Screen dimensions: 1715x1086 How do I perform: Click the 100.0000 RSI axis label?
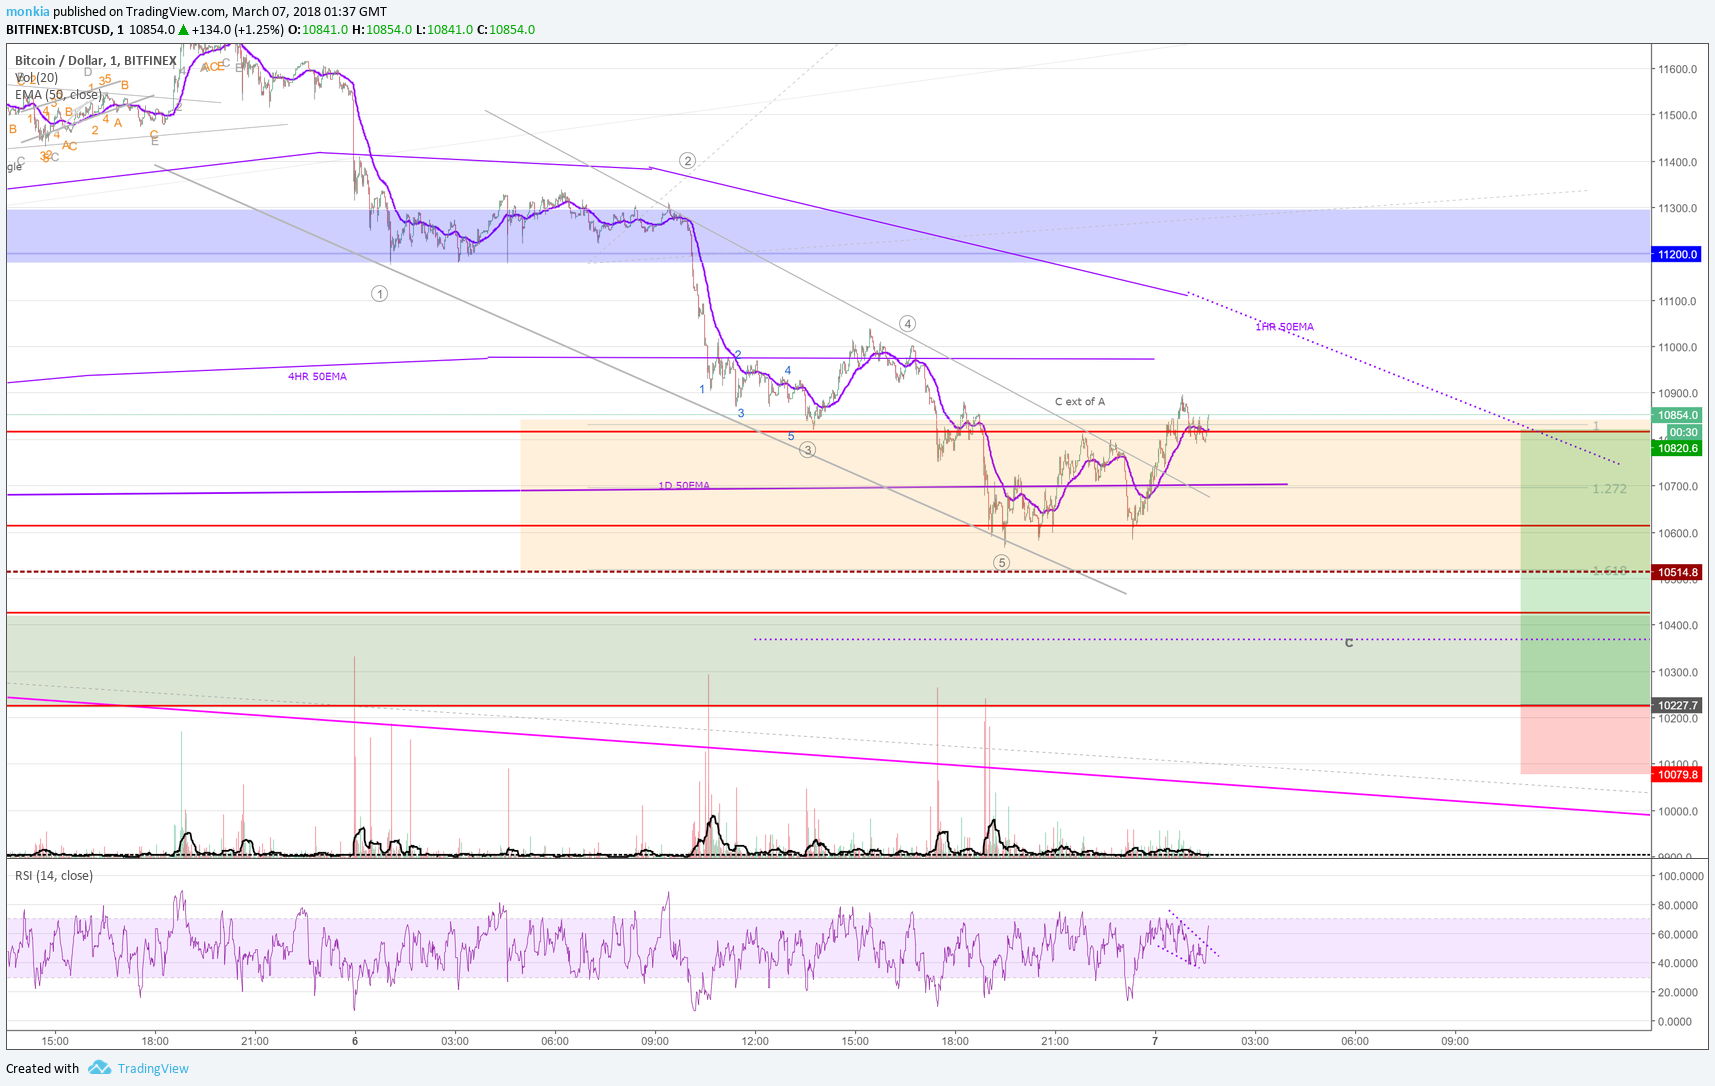click(x=1681, y=876)
